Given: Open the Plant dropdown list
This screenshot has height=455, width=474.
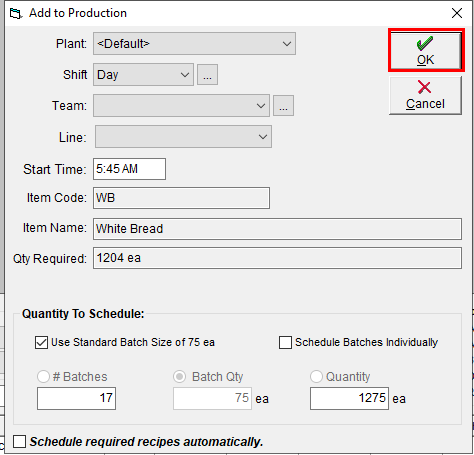Looking at the screenshot, I should click(x=194, y=44).
